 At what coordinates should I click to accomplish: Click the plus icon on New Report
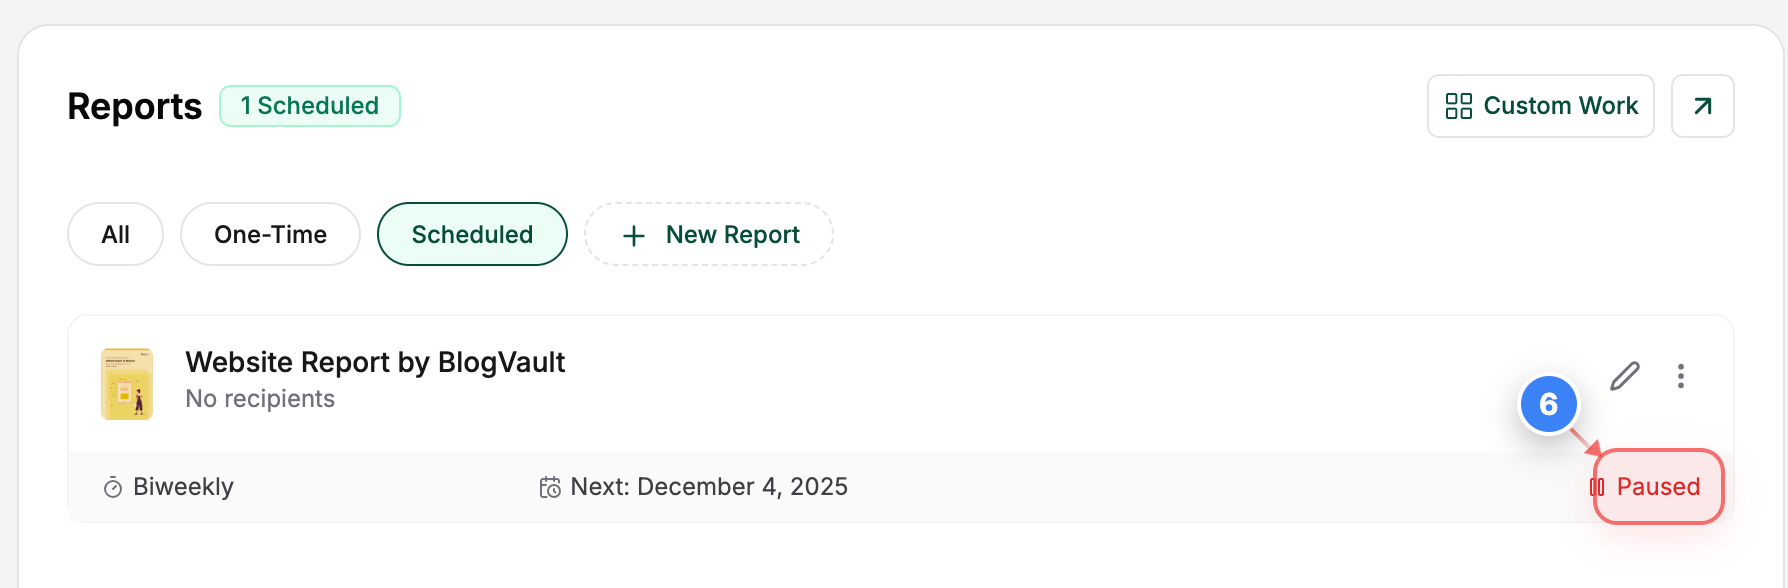pyautogui.click(x=633, y=234)
